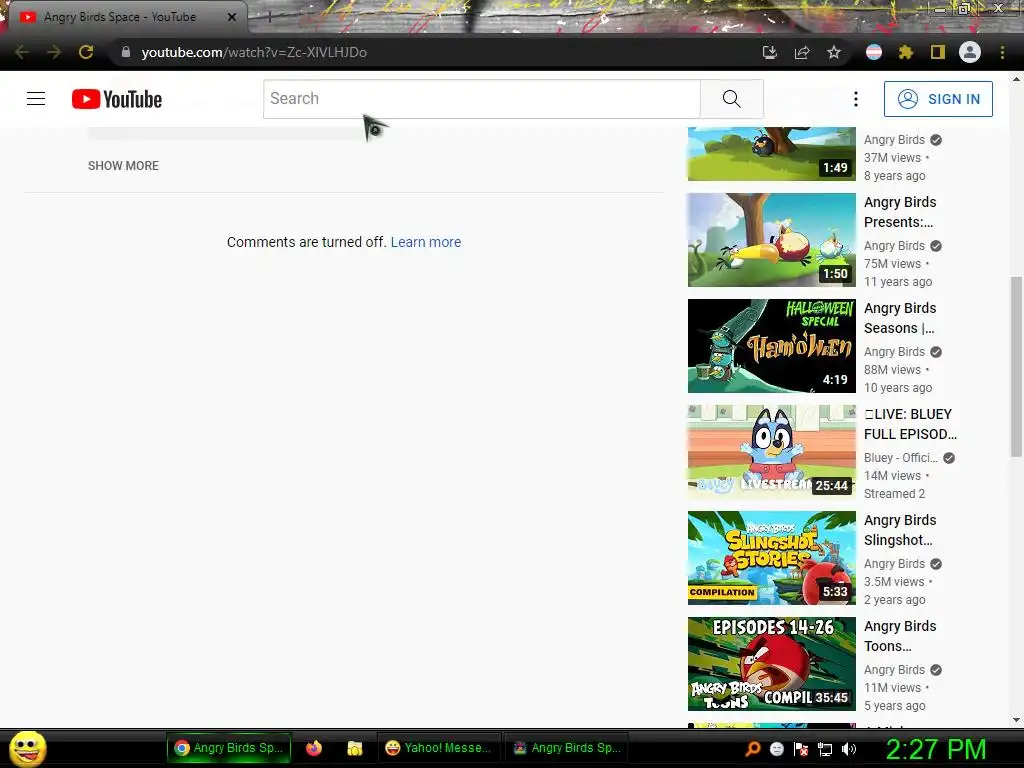Switch to Yahoo! Messenger taskbar item
This screenshot has height=768, width=1024.
click(x=439, y=748)
